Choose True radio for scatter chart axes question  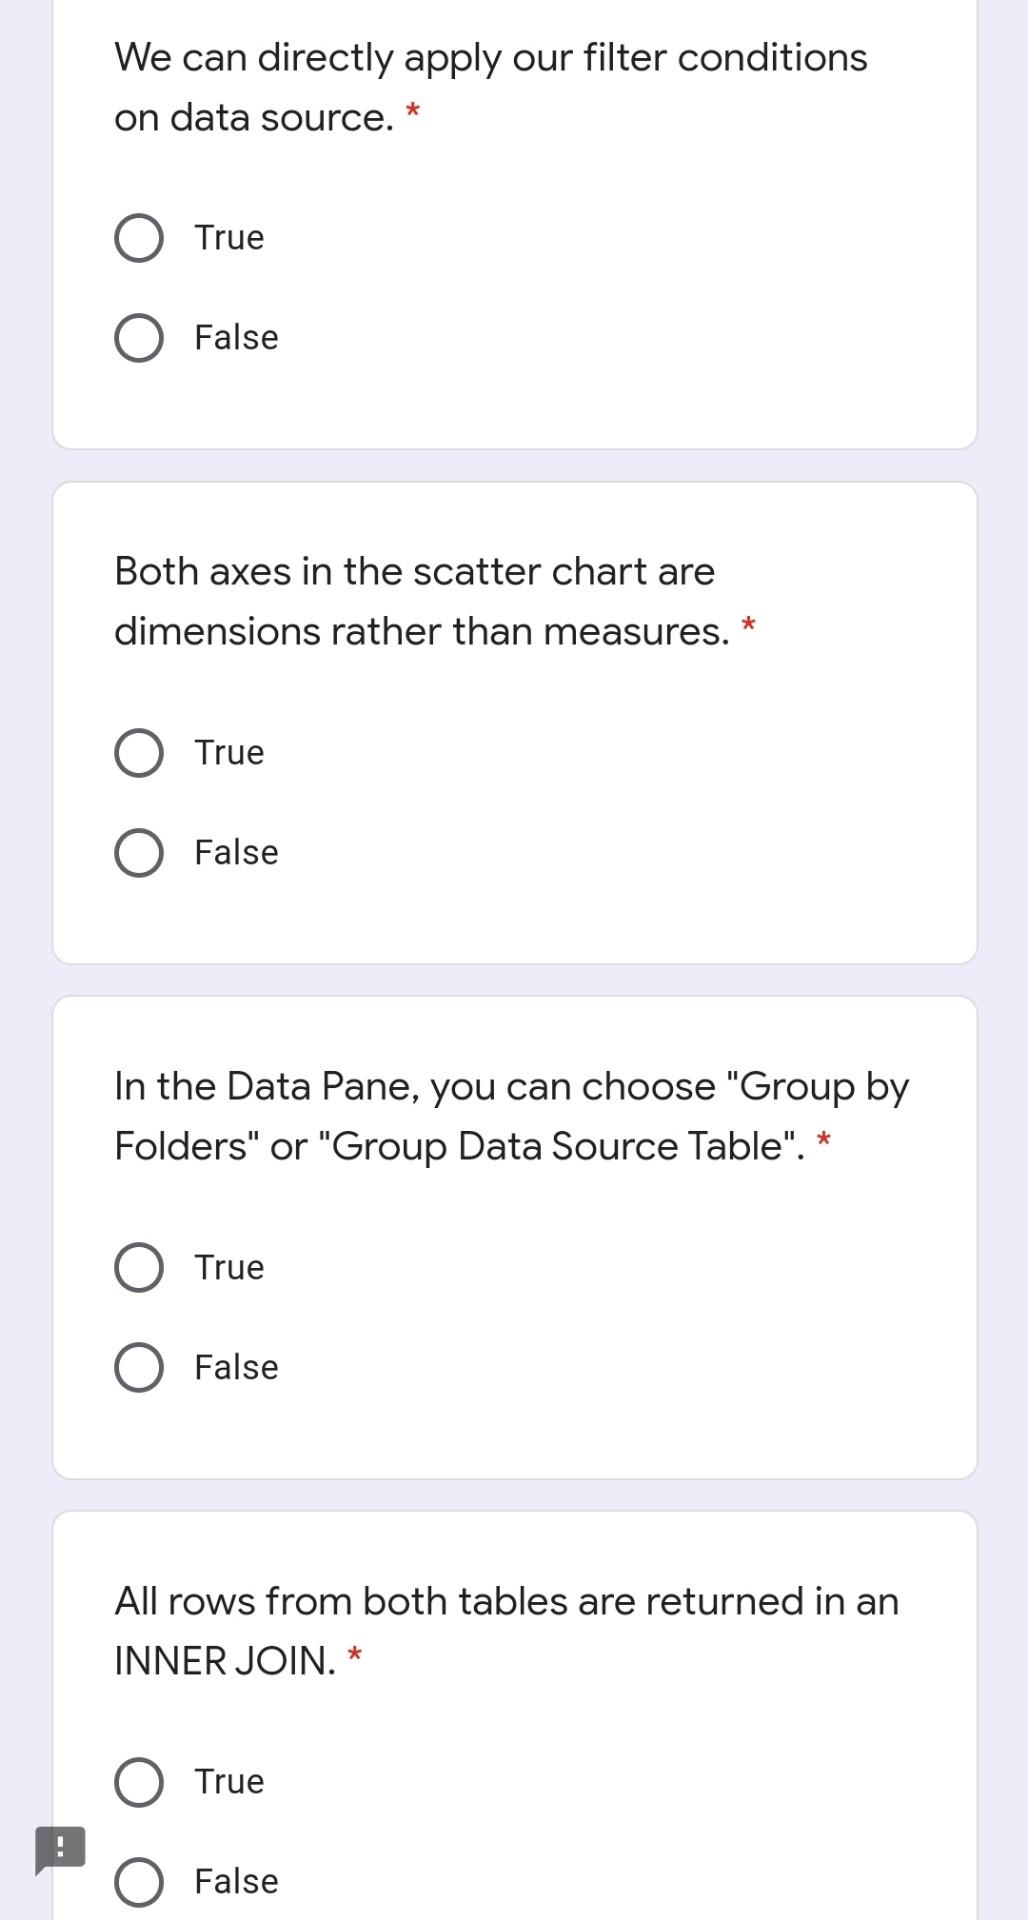coord(139,753)
